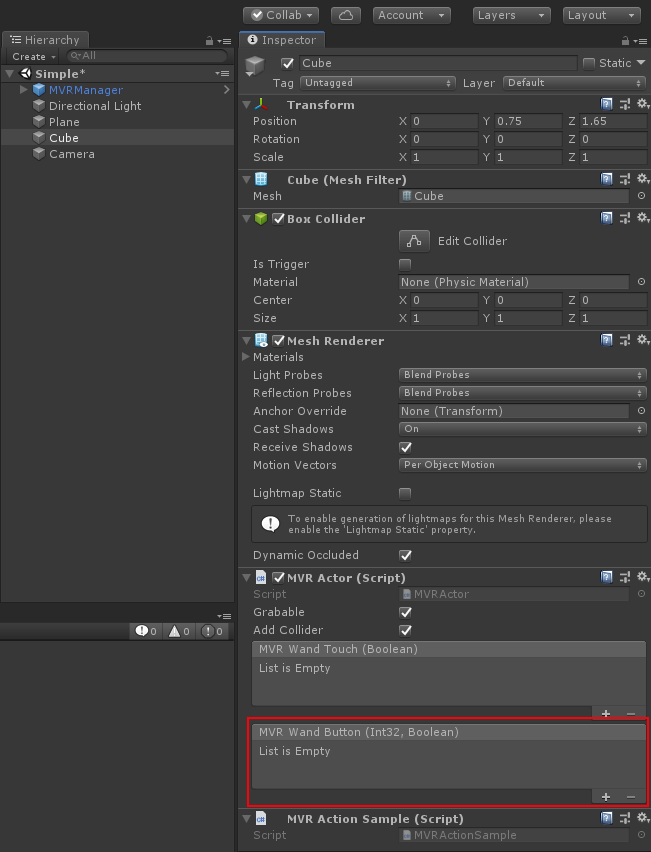Click the object name field Cube
This screenshot has height=852, width=651.
pyautogui.click(x=439, y=63)
